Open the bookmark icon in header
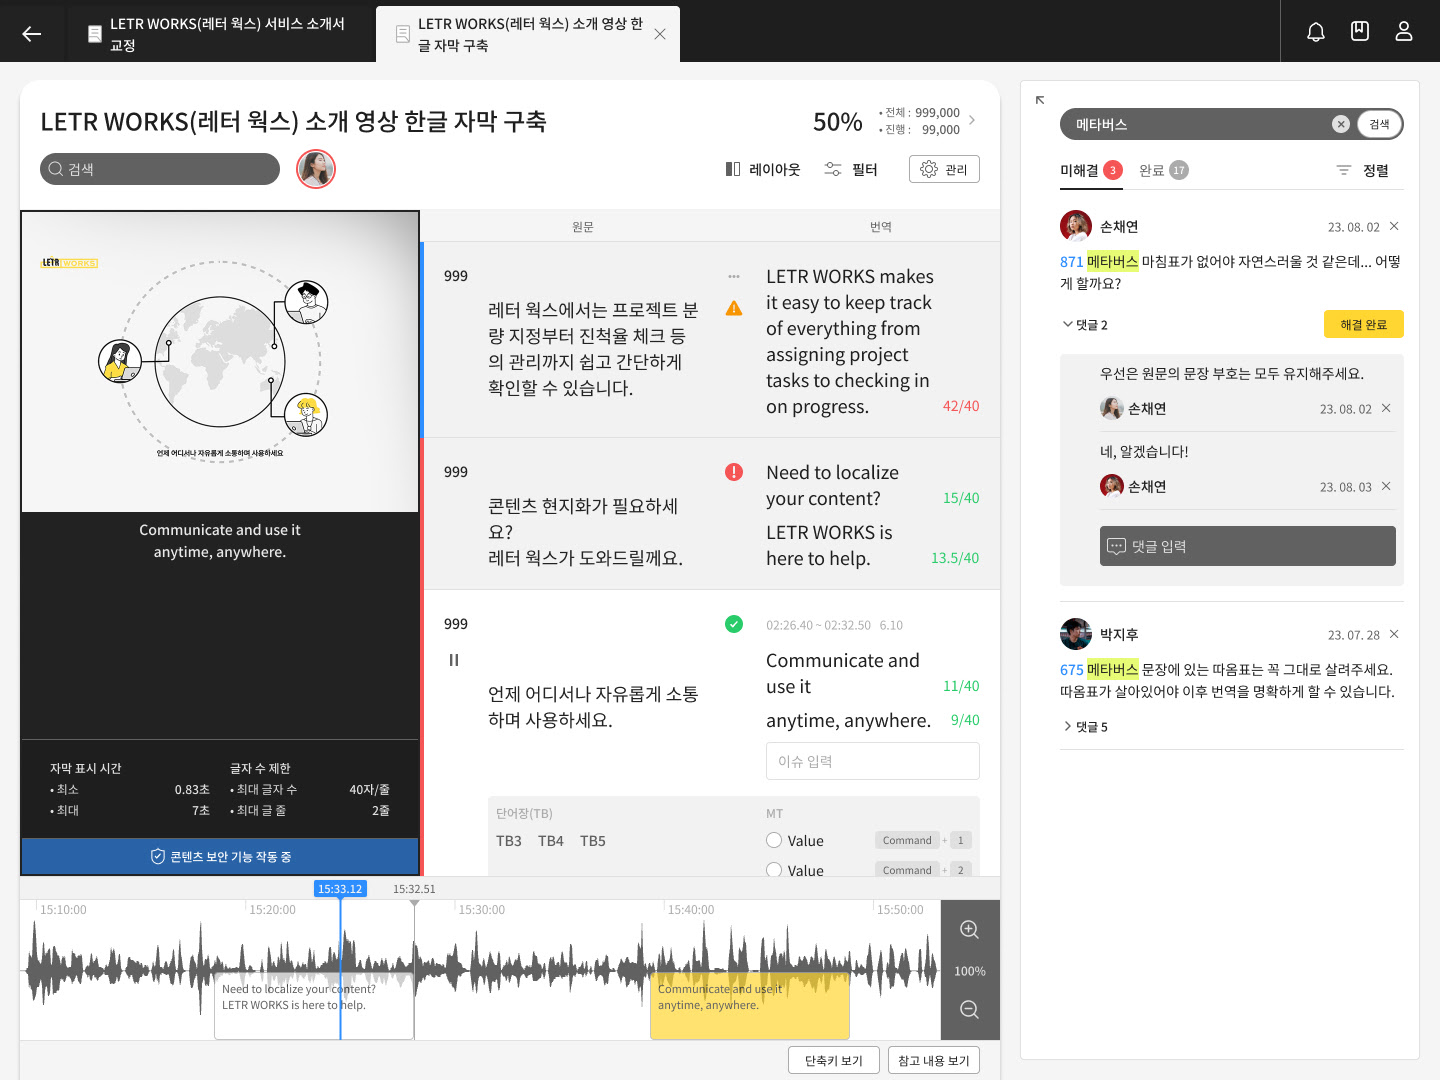 point(1359,32)
